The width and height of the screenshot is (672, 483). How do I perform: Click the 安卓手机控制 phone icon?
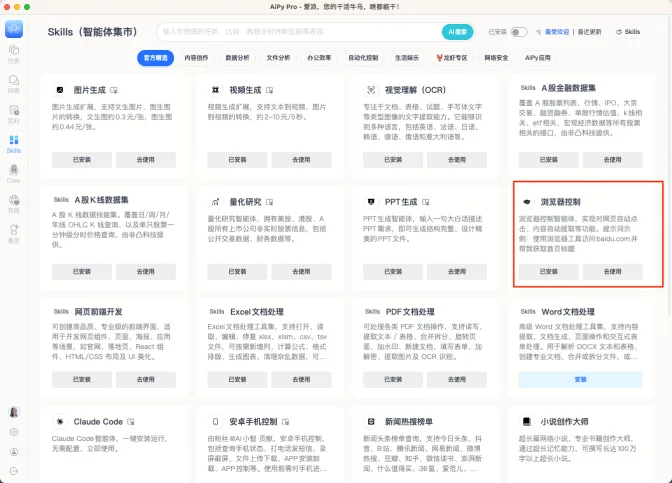[216, 422]
